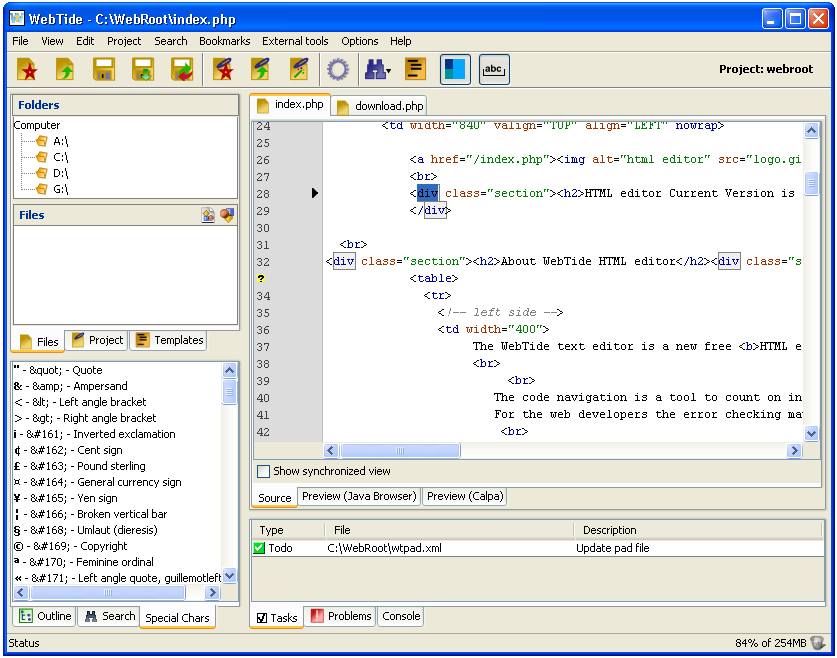Select the index.php editor tab

(x=290, y=105)
